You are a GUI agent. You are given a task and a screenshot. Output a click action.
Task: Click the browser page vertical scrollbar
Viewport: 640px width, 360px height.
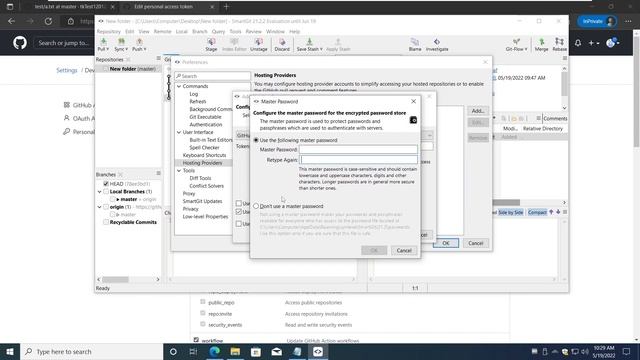point(636,91)
